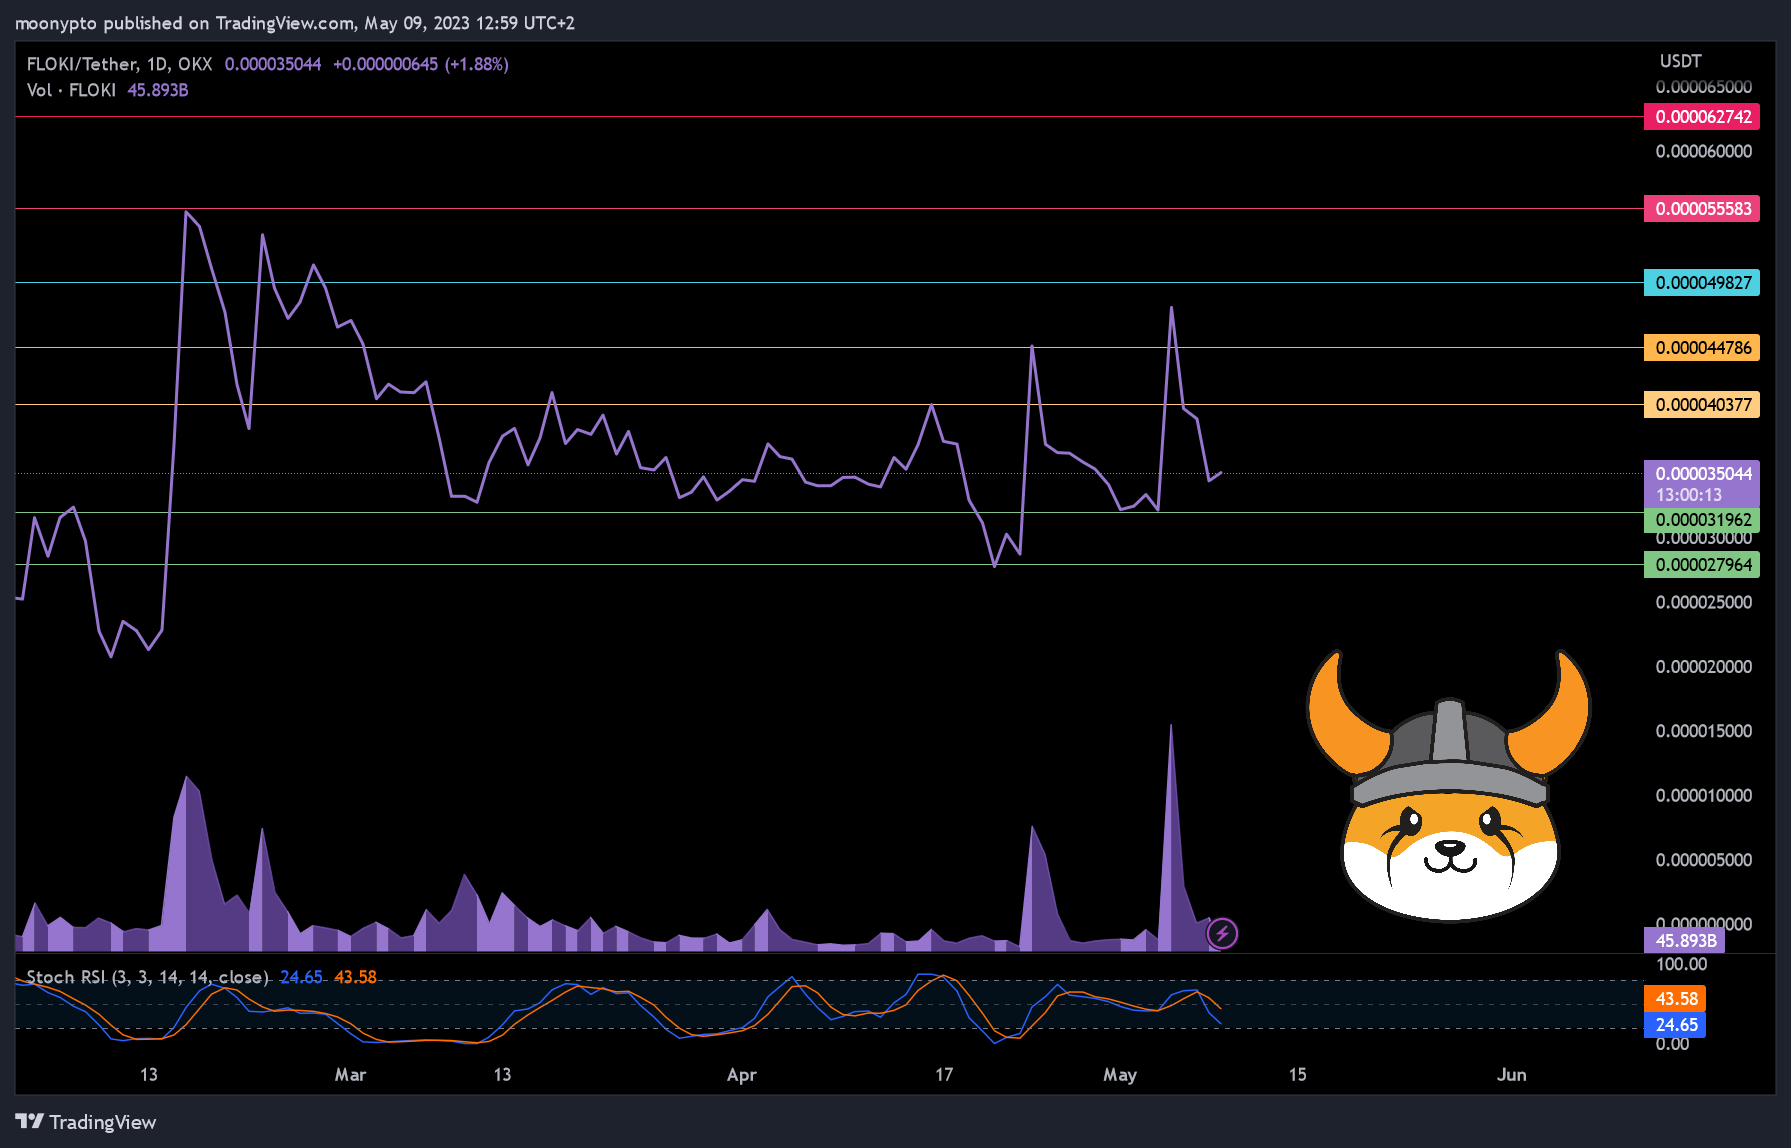Click the +0.000000645 (+1.88%) change value

point(421,64)
